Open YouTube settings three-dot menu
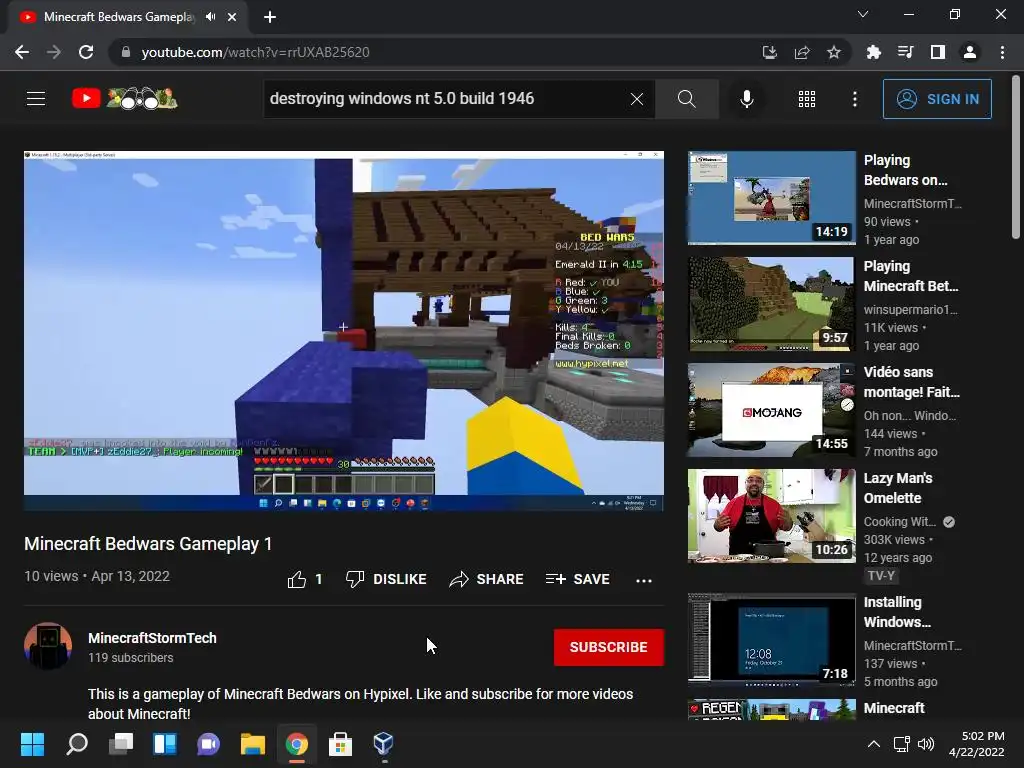 click(855, 99)
